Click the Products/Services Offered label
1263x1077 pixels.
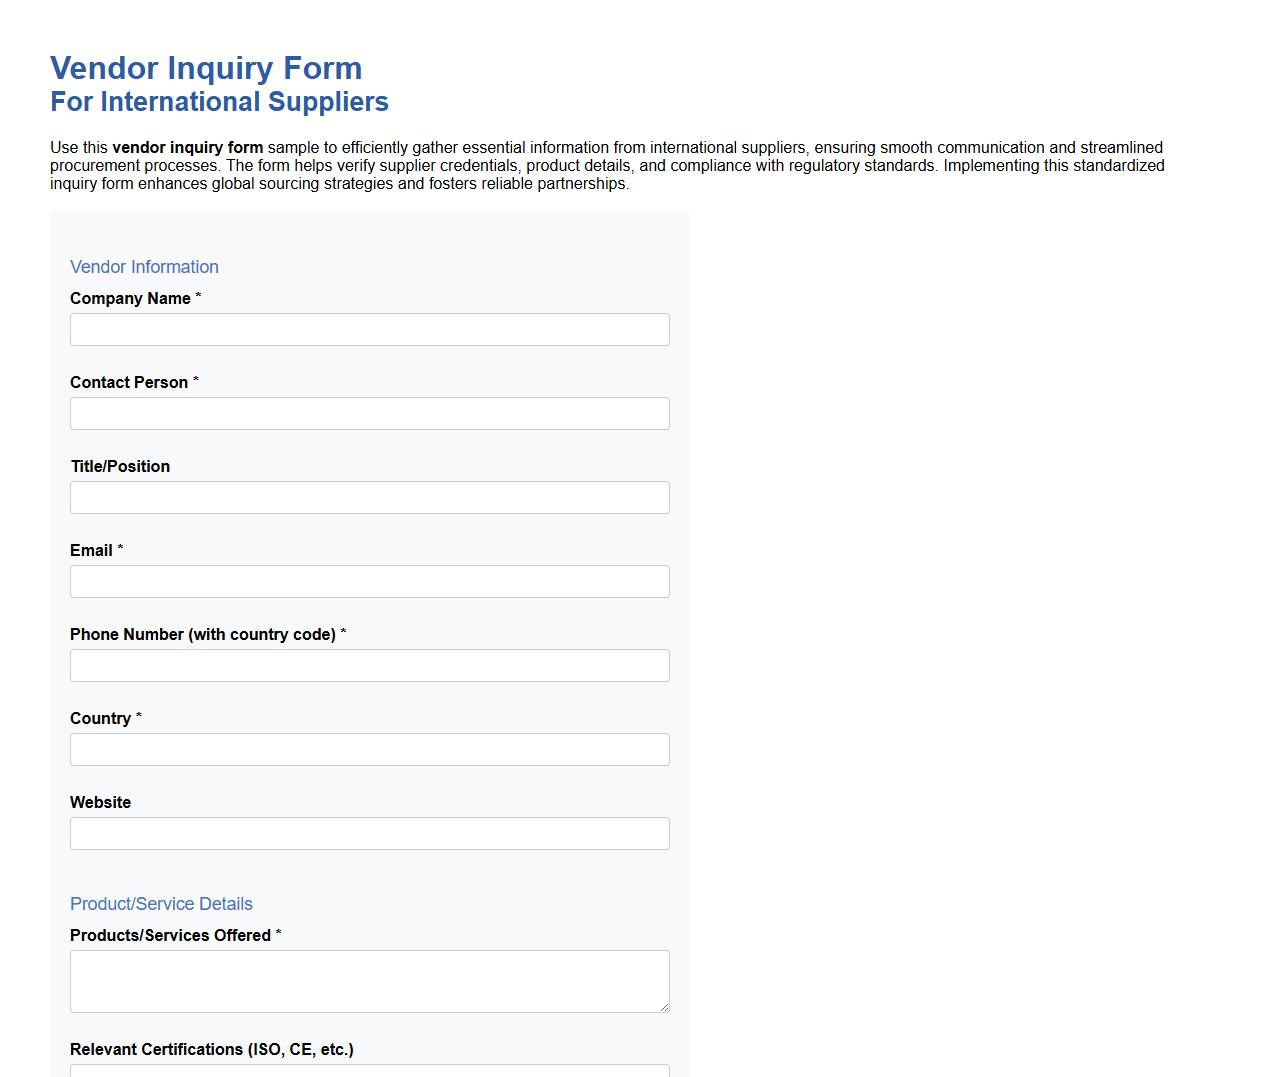point(170,935)
